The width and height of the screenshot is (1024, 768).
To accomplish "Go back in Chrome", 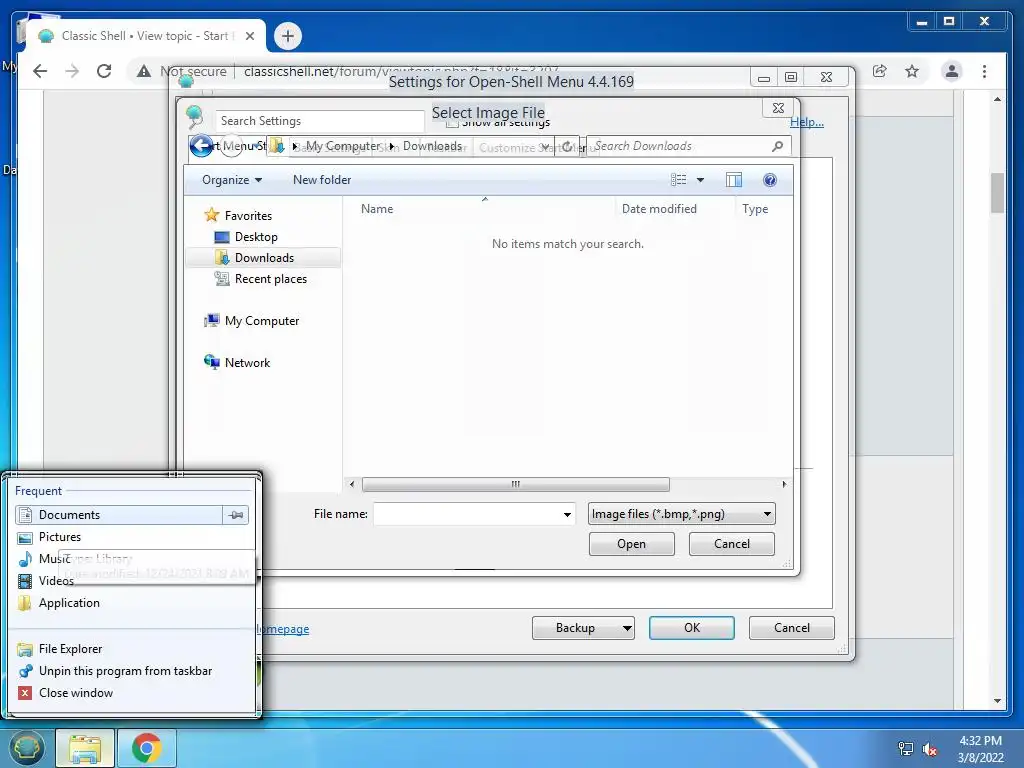I will [40, 71].
